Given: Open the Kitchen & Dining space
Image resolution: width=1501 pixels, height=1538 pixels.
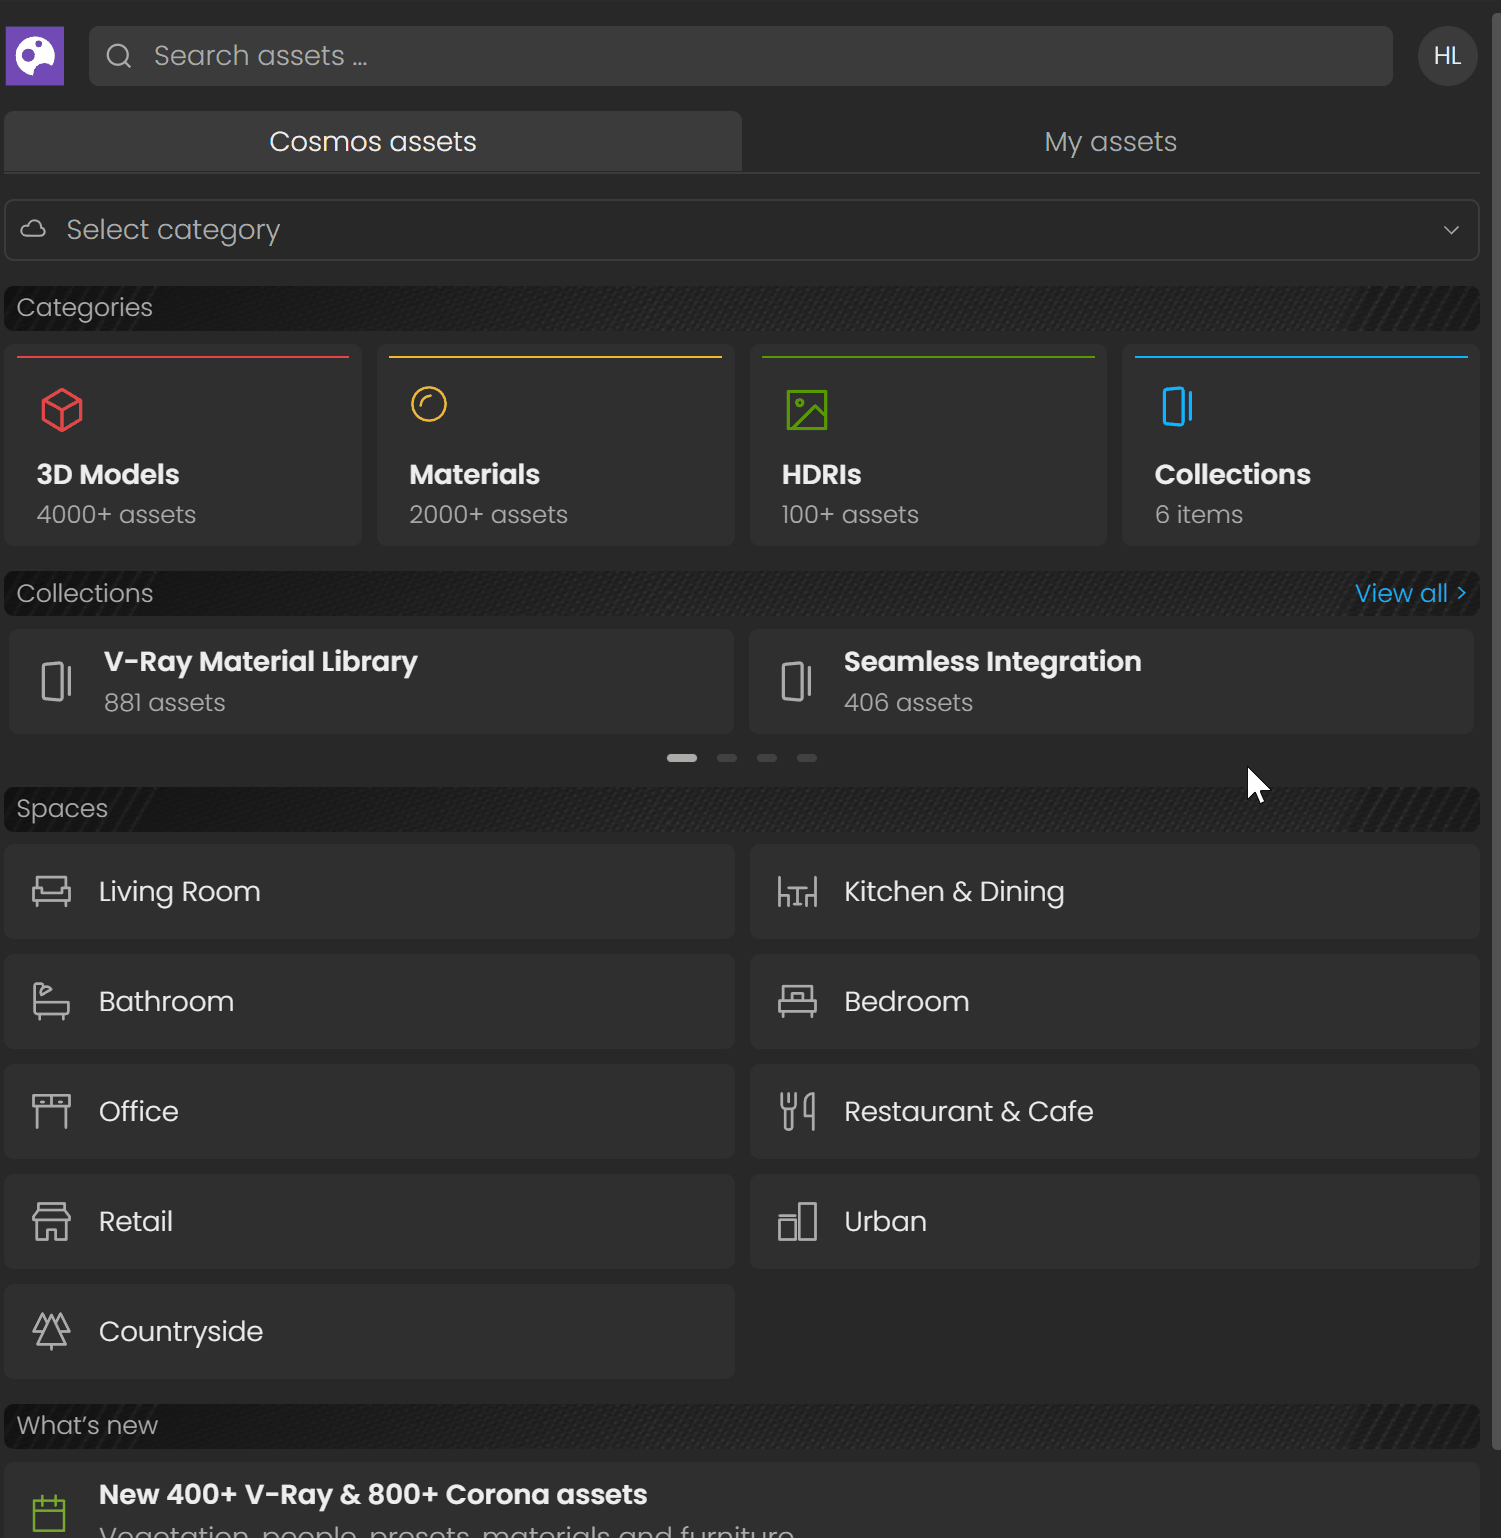Looking at the screenshot, I should (x=1115, y=891).
